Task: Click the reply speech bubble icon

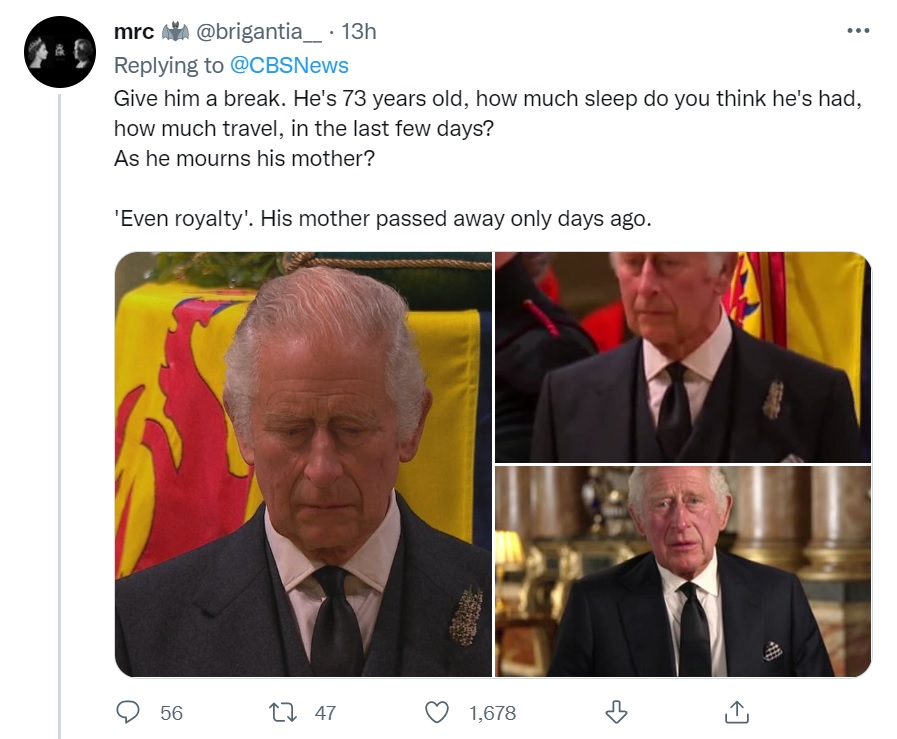Action: tap(128, 713)
